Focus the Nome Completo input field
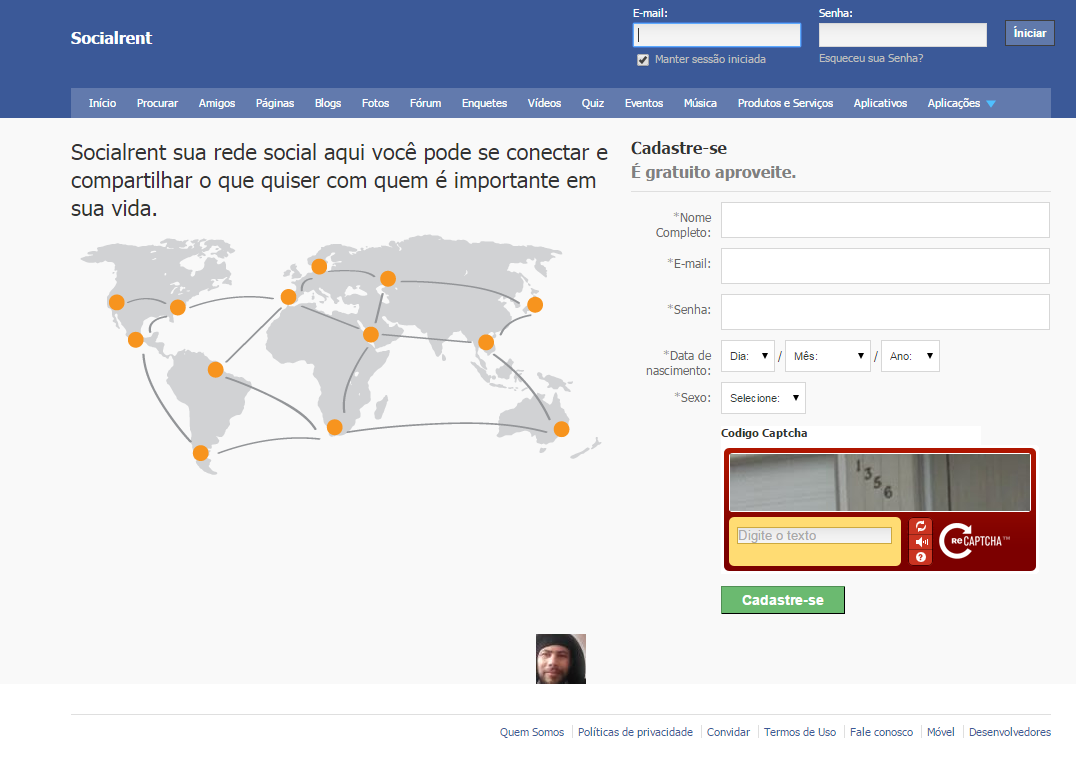The image size is (1076, 778). pyautogui.click(x=884, y=220)
